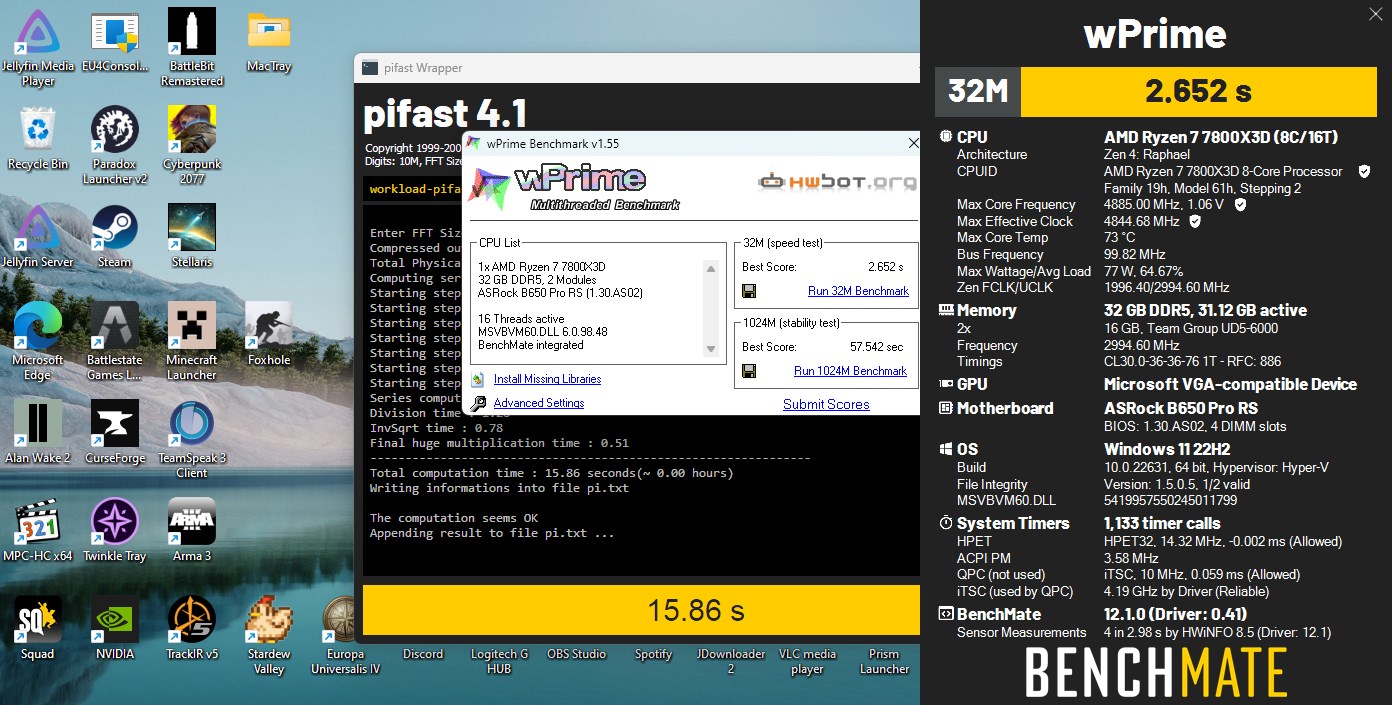The image size is (1392, 705).
Task: Select '16 Threads active' in CPU List
Action: (522, 319)
